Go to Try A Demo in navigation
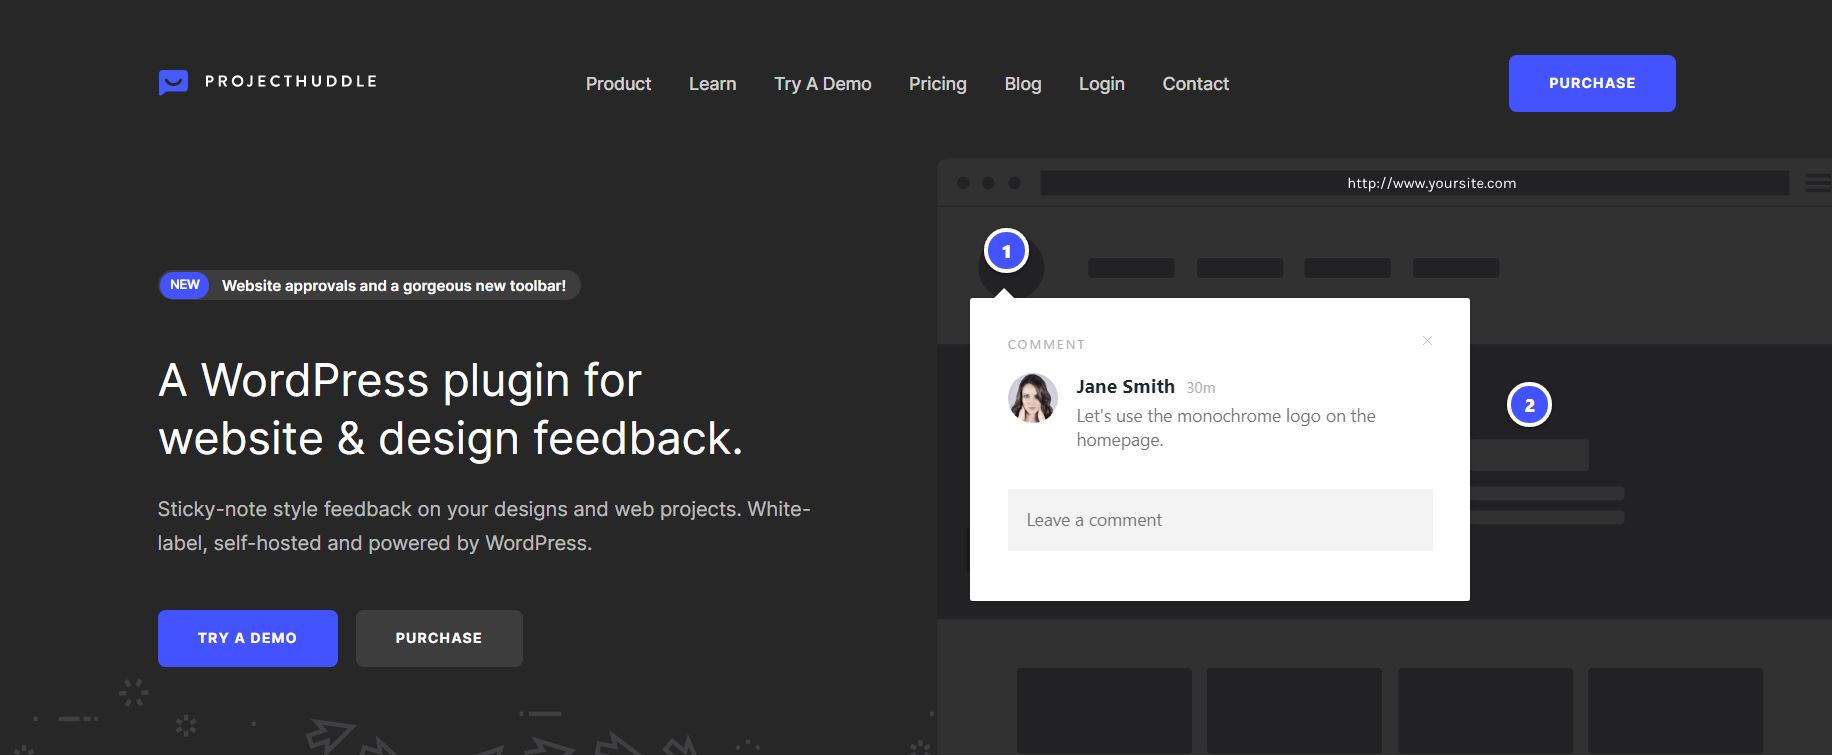1832x755 pixels. point(822,84)
